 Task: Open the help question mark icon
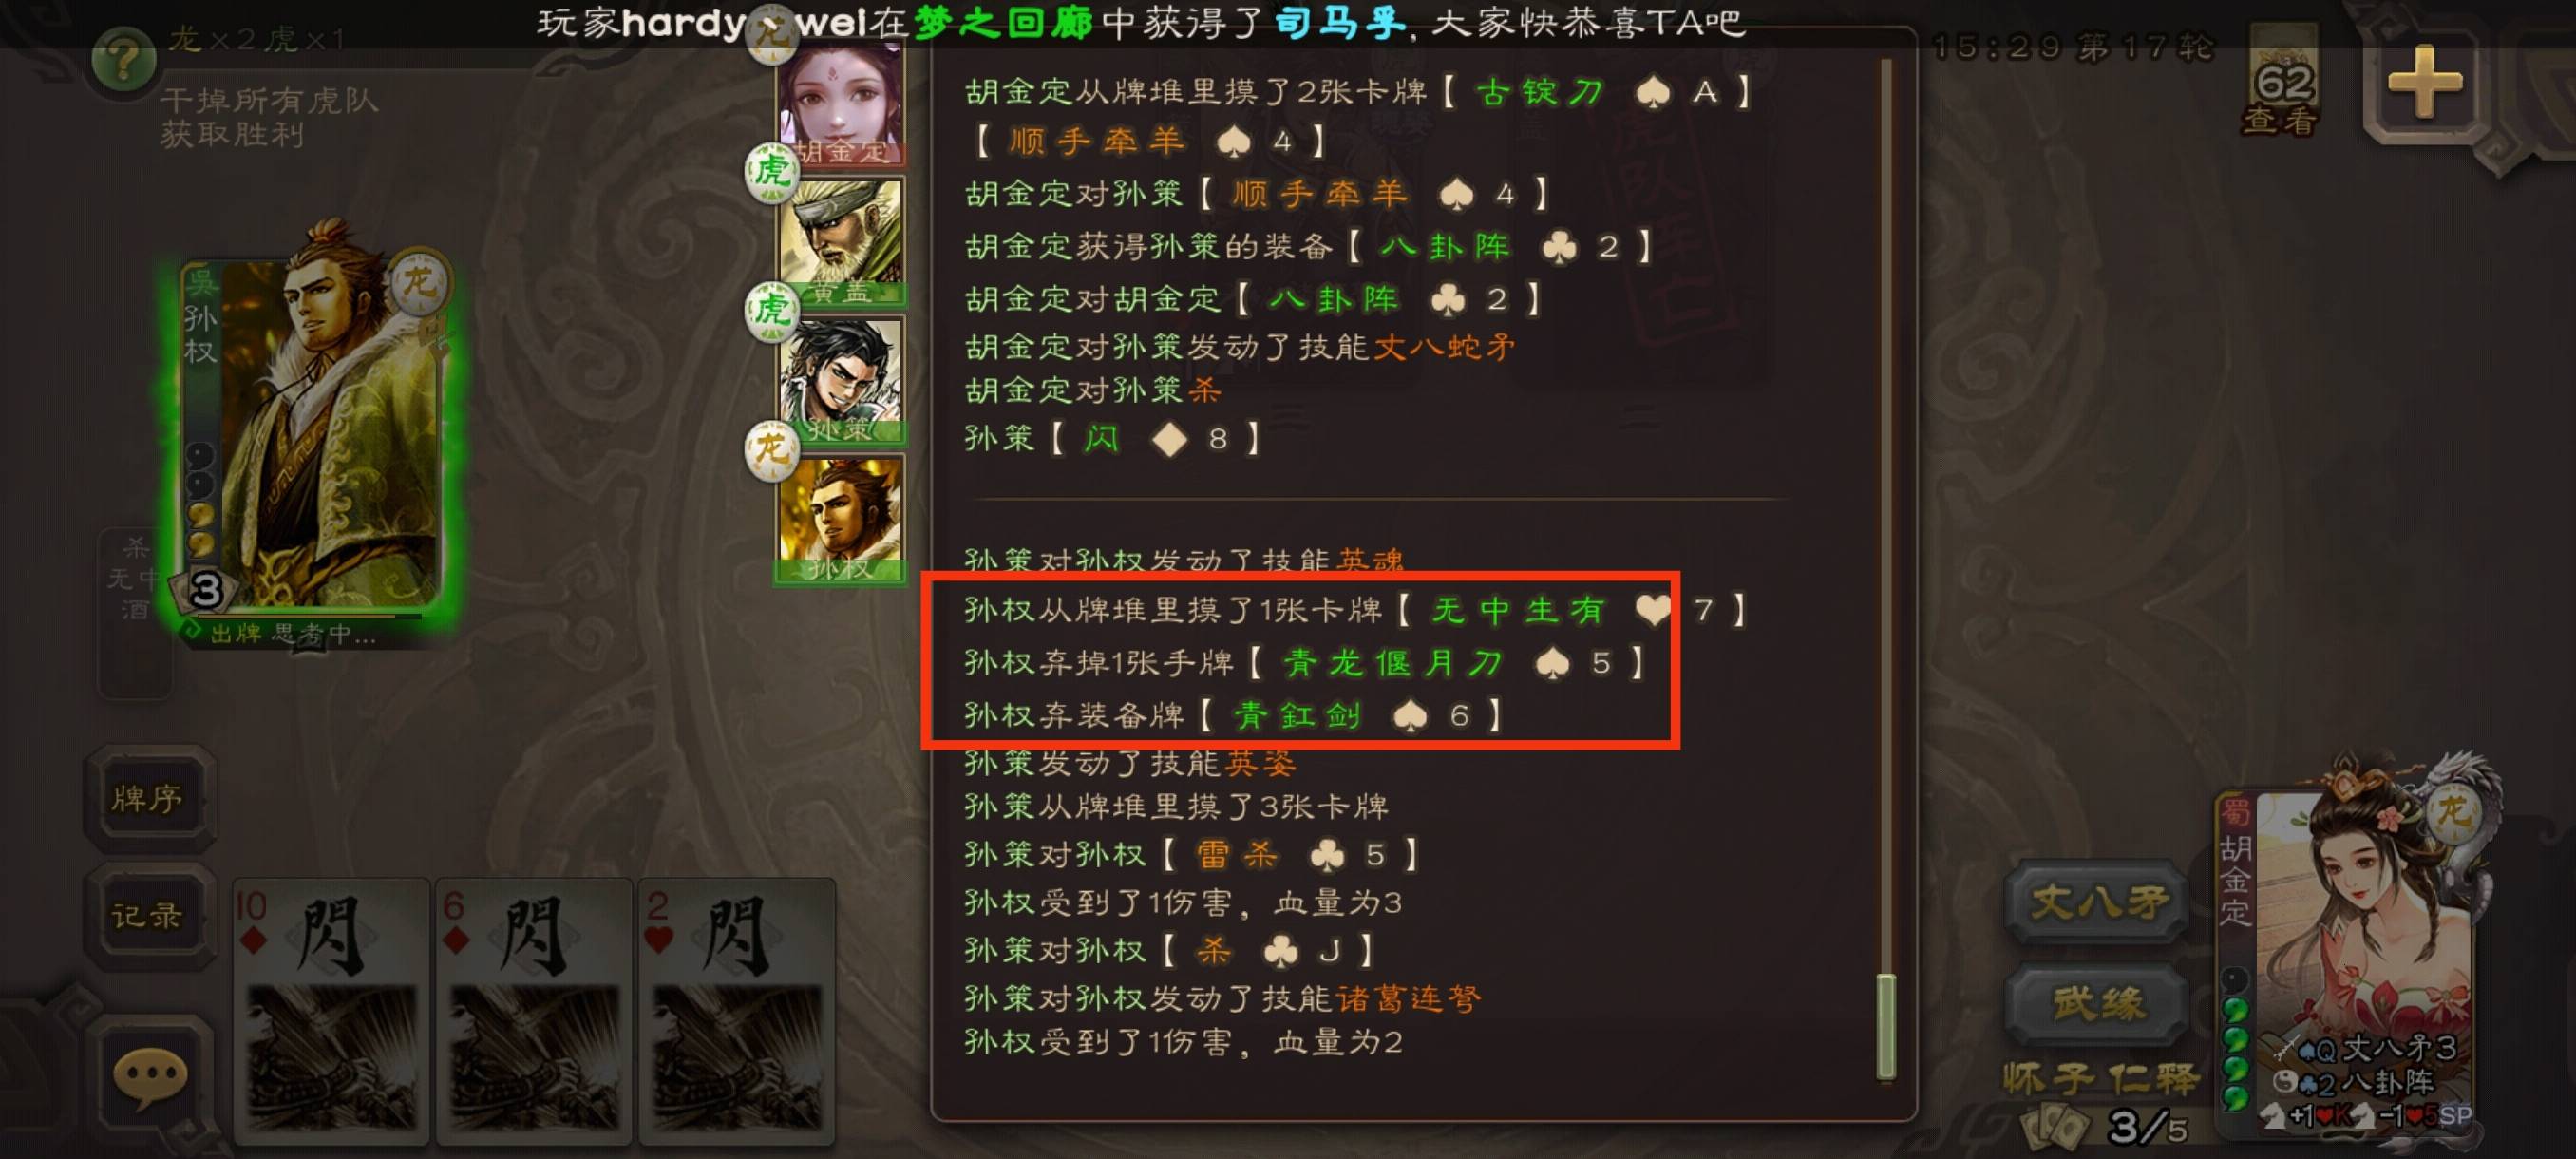pos(123,62)
